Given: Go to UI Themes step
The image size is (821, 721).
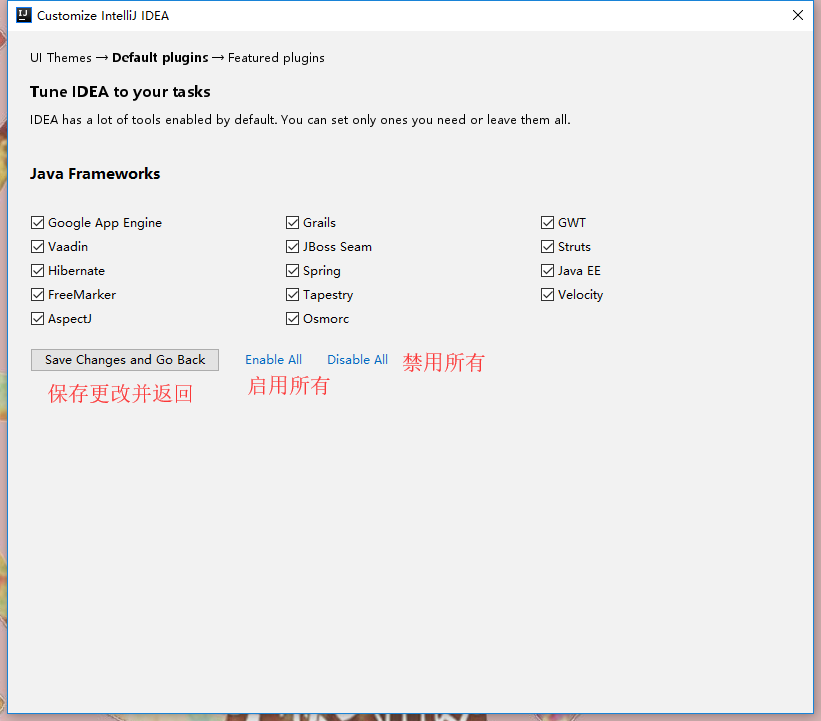Looking at the screenshot, I should [61, 58].
